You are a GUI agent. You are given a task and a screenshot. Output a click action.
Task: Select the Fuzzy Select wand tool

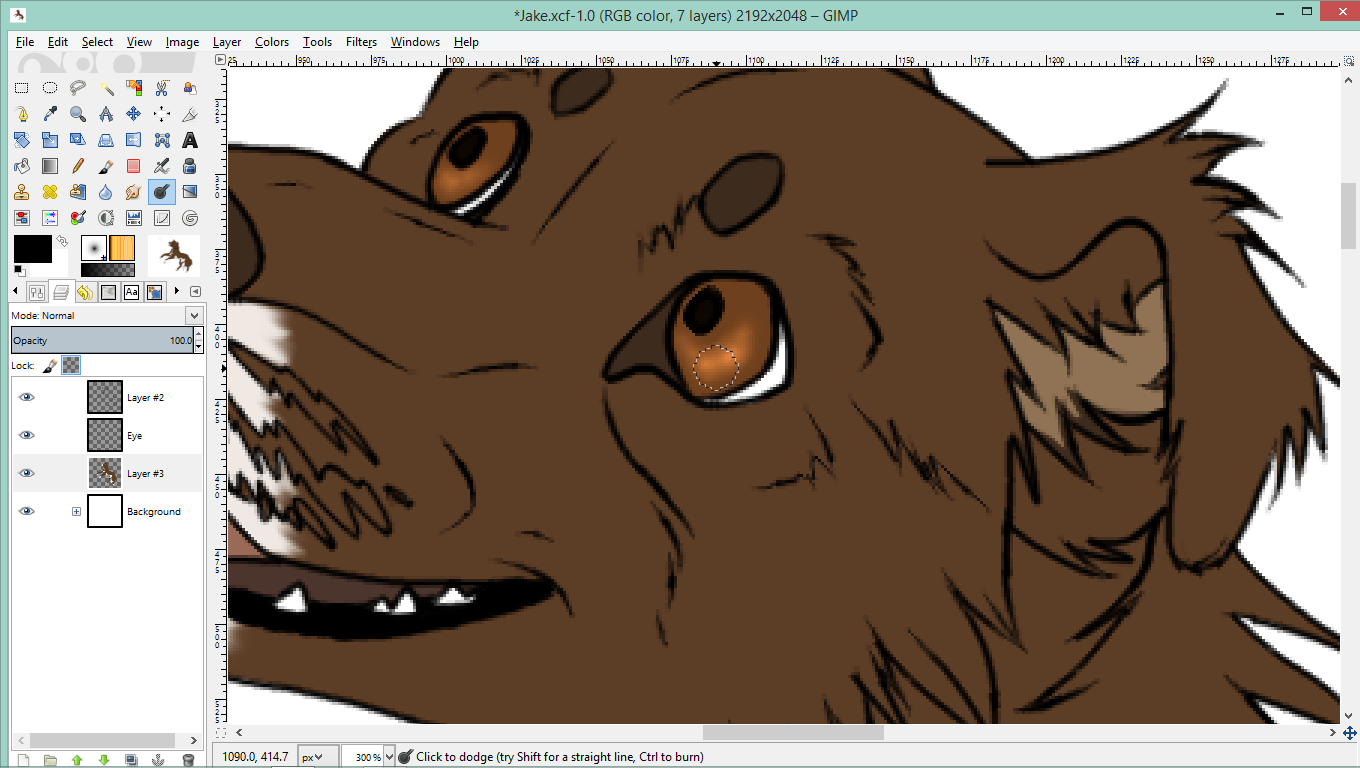106,87
